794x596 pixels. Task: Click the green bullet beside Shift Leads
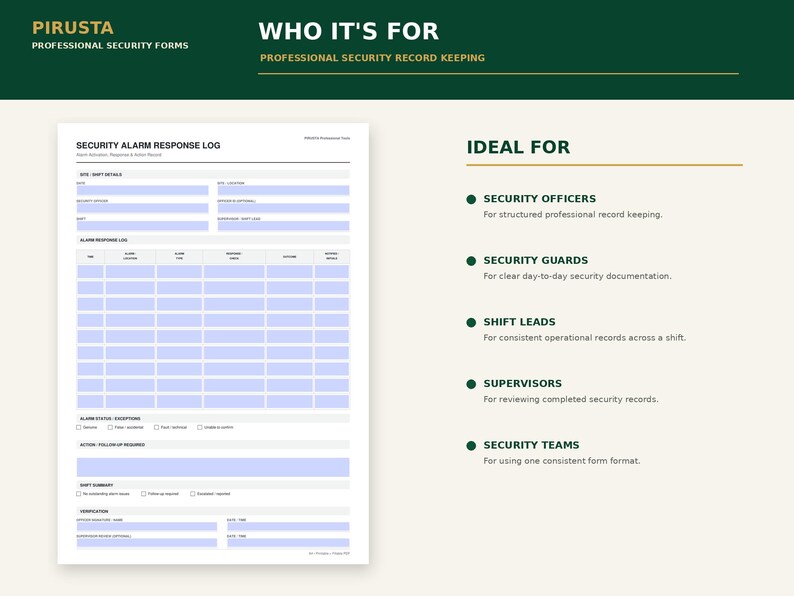471,323
